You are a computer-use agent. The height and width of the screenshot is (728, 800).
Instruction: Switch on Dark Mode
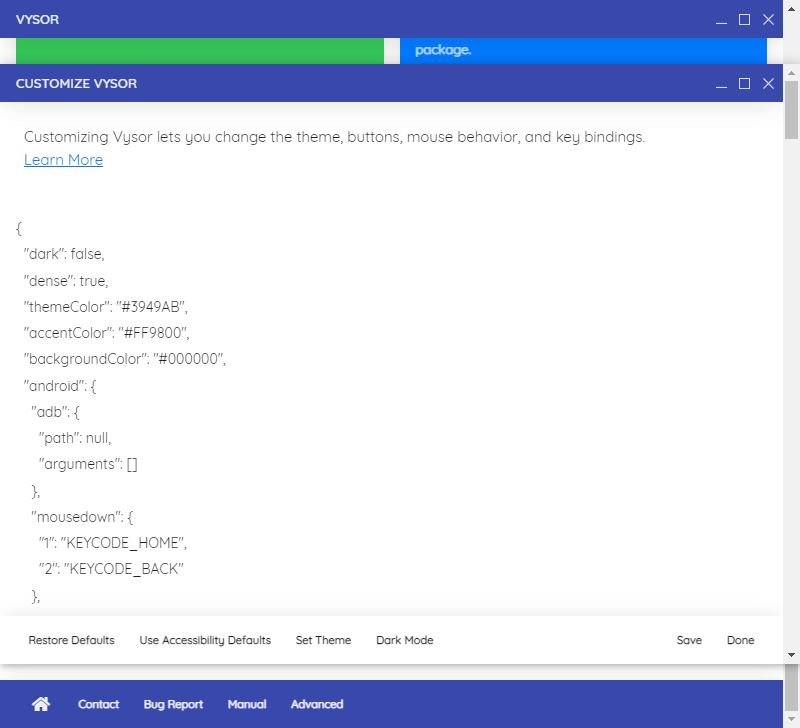click(x=405, y=640)
